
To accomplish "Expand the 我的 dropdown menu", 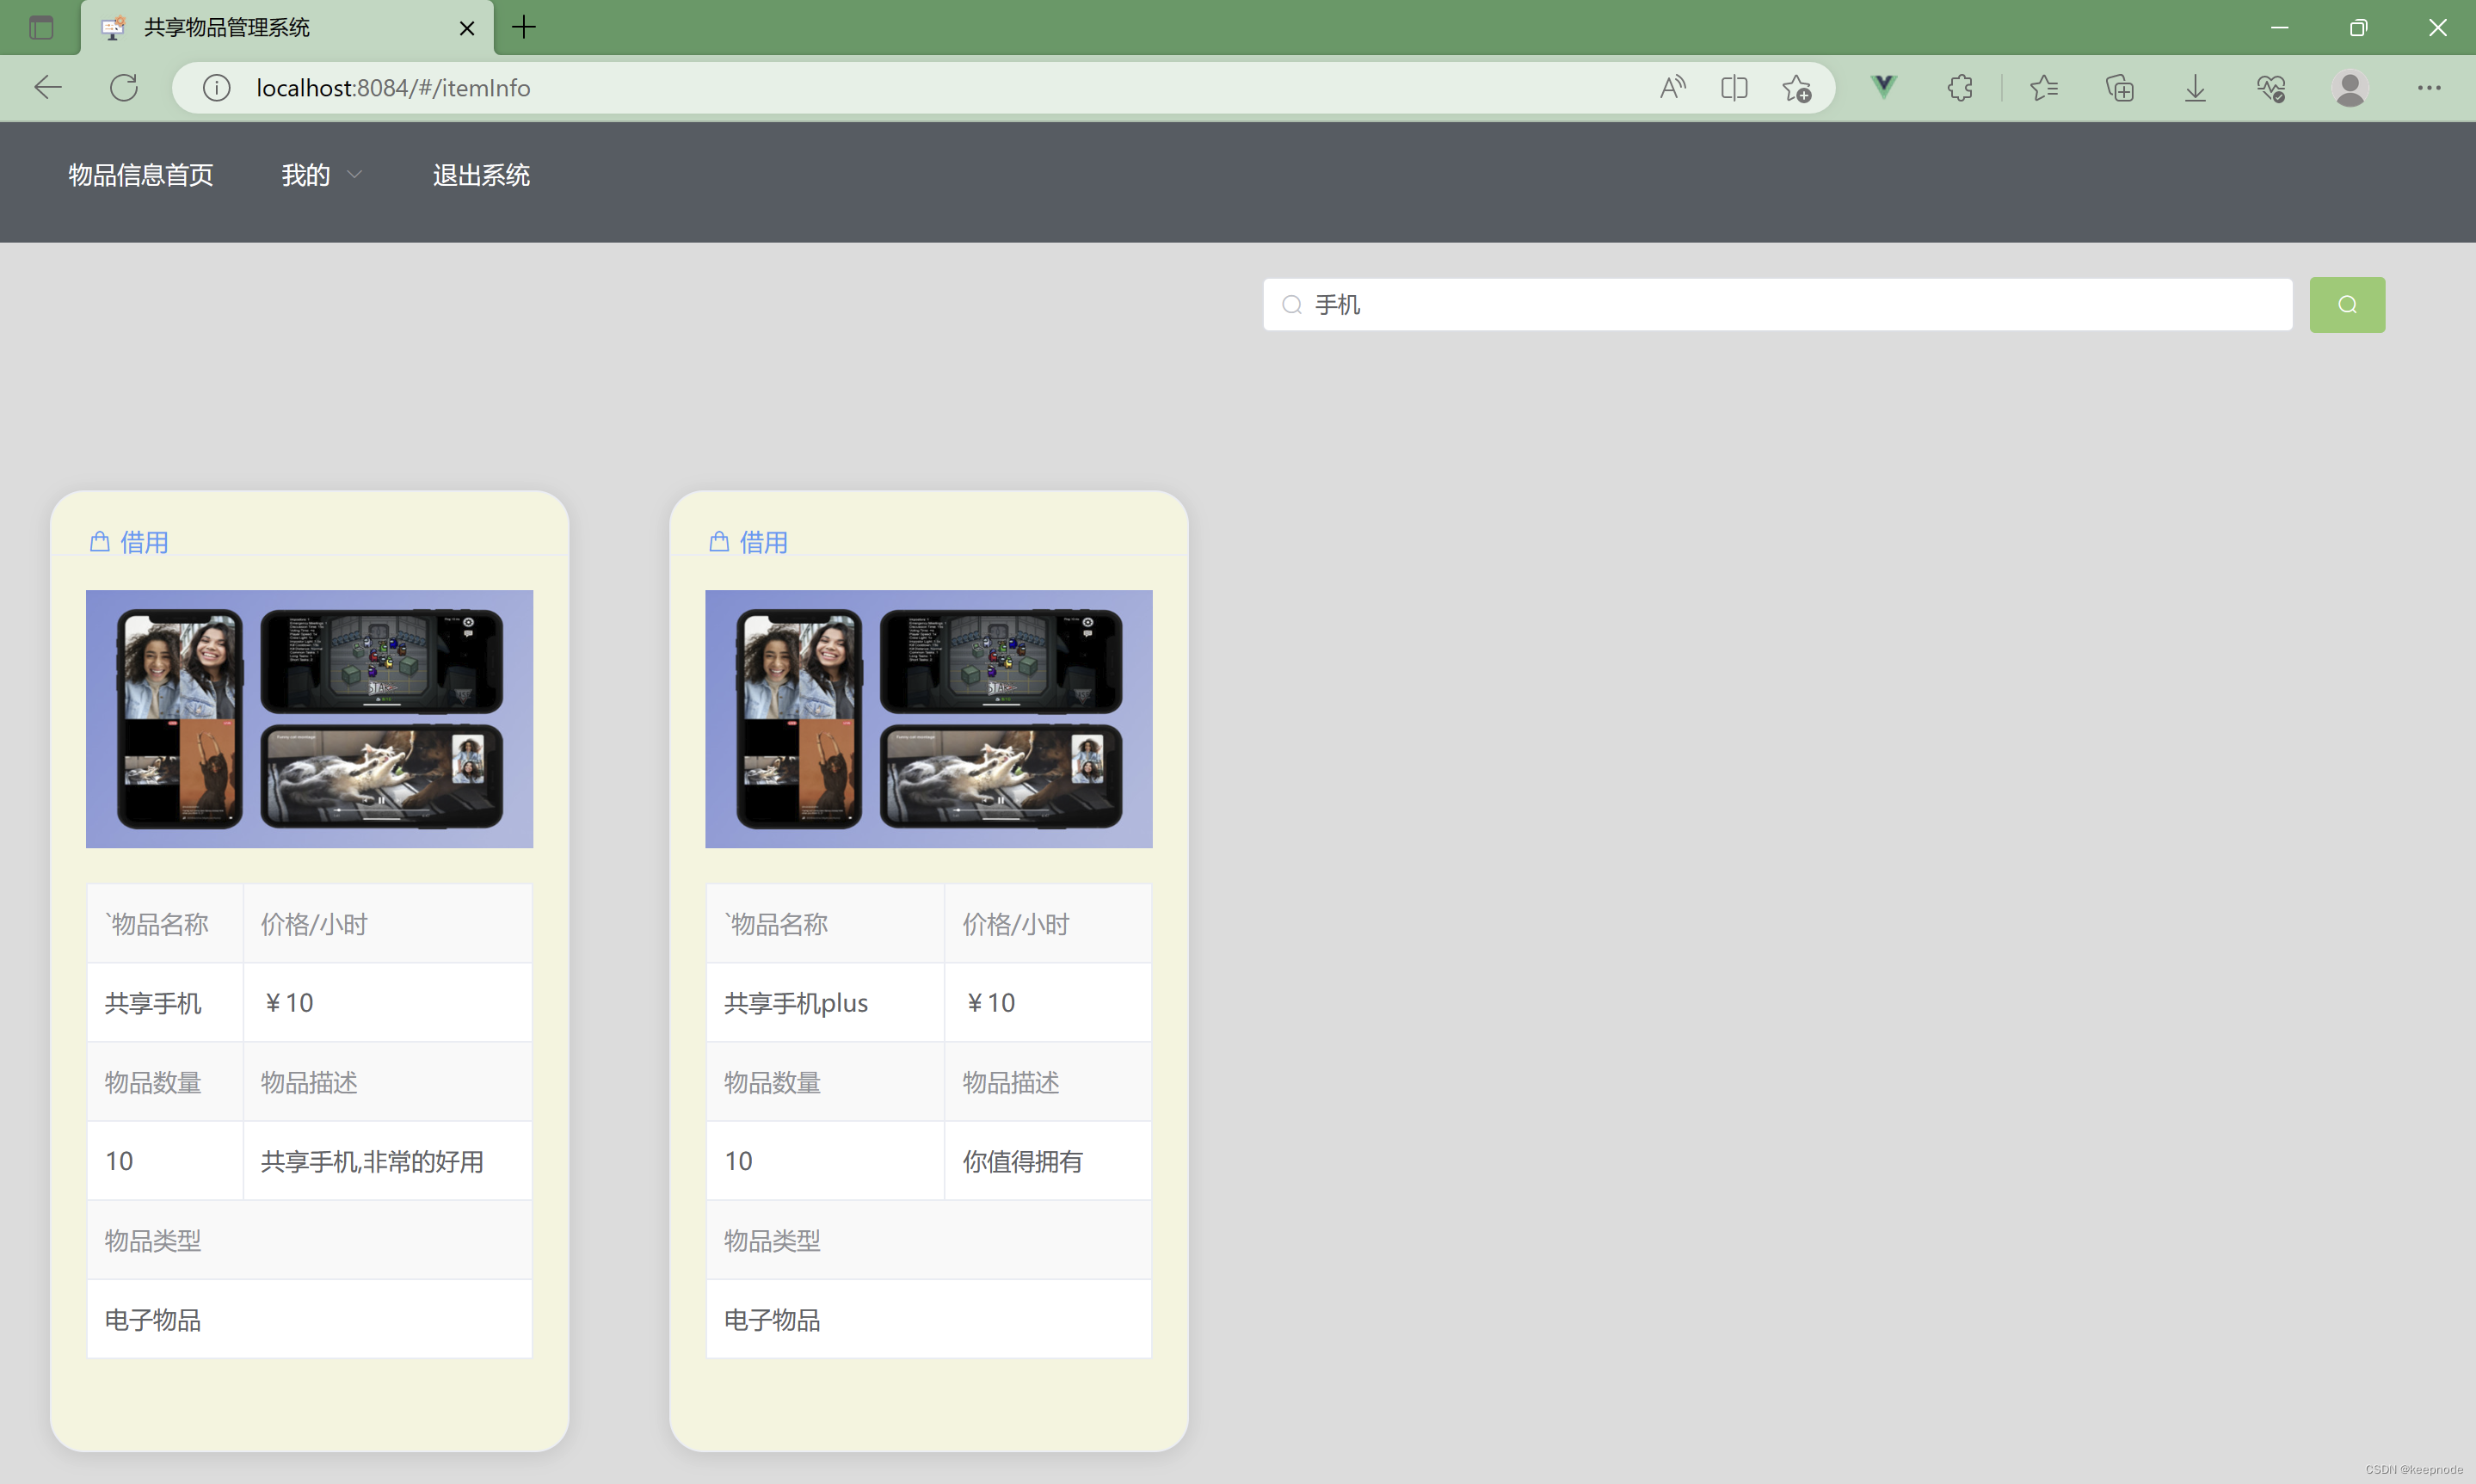I will pyautogui.click(x=321, y=175).
